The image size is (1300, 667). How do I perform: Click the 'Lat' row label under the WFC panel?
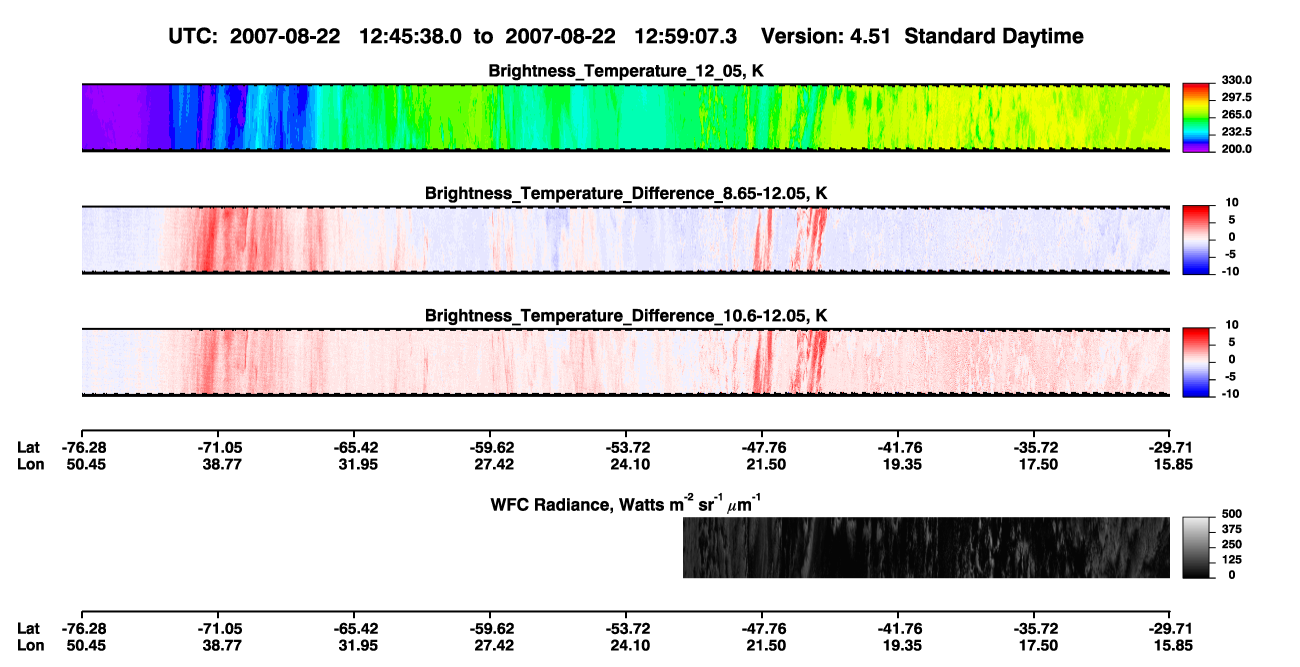pos(28,629)
